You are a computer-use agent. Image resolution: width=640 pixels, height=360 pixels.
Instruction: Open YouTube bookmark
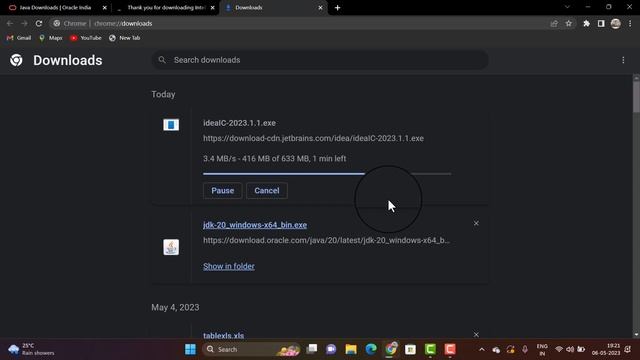tap(86, 38)
